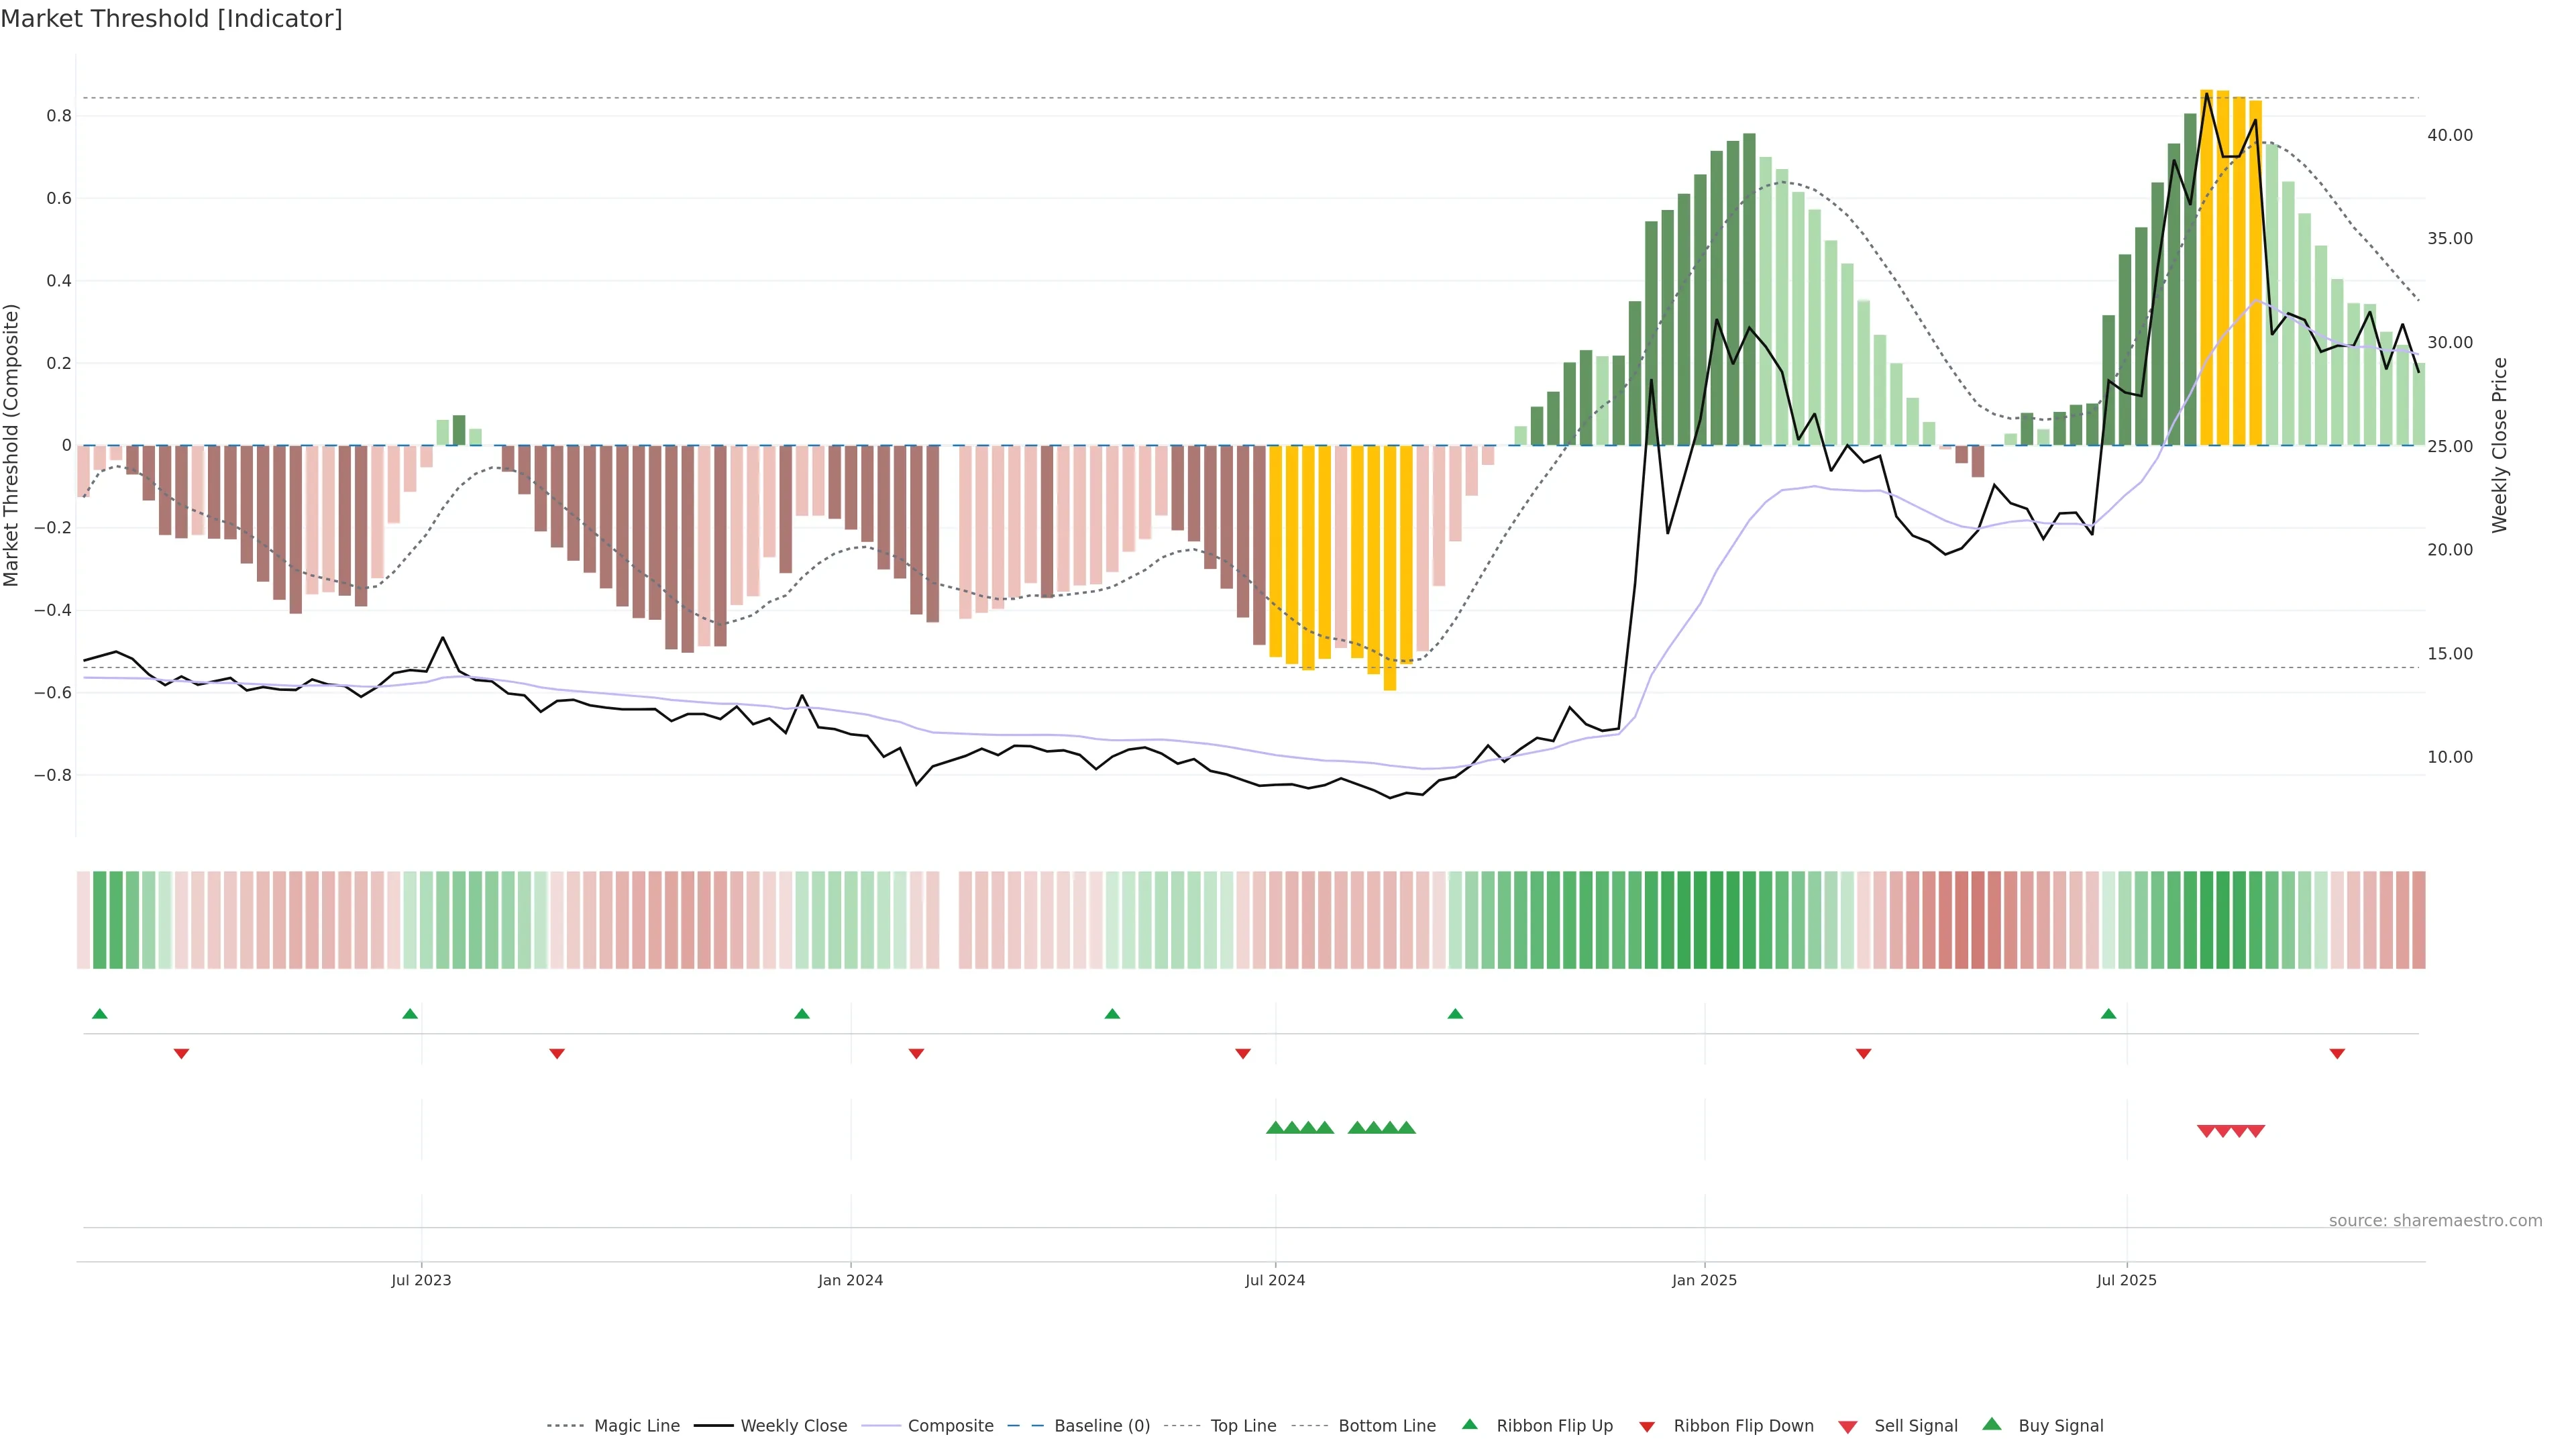
Task: Toggle the Top Line legend entry
Action: [1243, 1426]
